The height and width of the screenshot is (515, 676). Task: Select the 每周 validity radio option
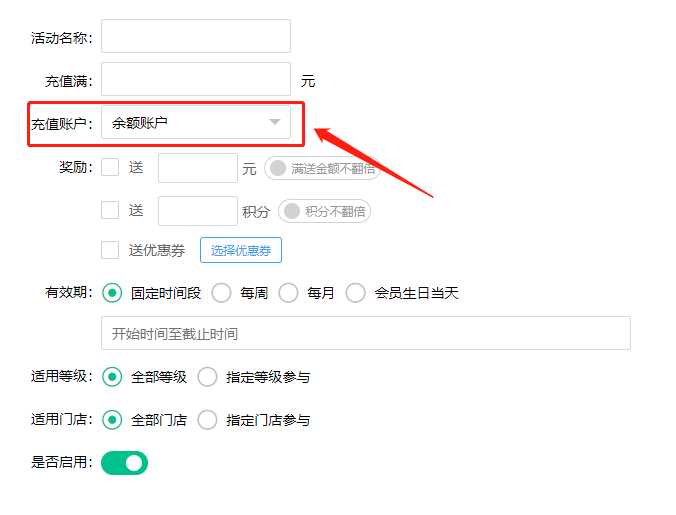point(221,293)
